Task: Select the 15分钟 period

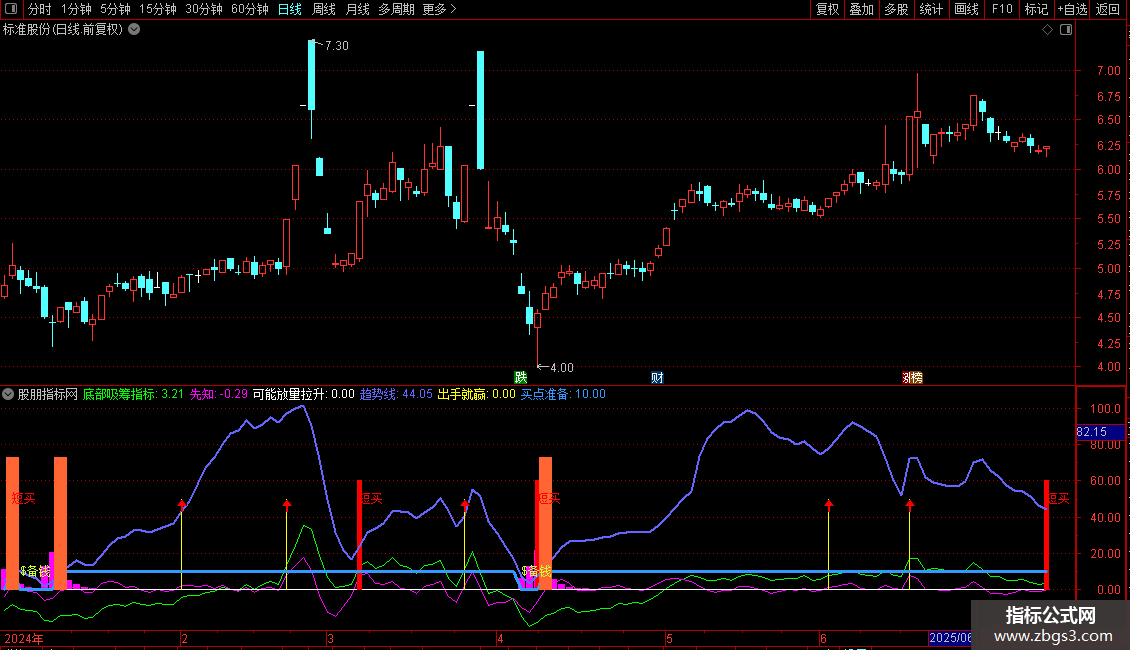Action: click(x=158, y=9)
